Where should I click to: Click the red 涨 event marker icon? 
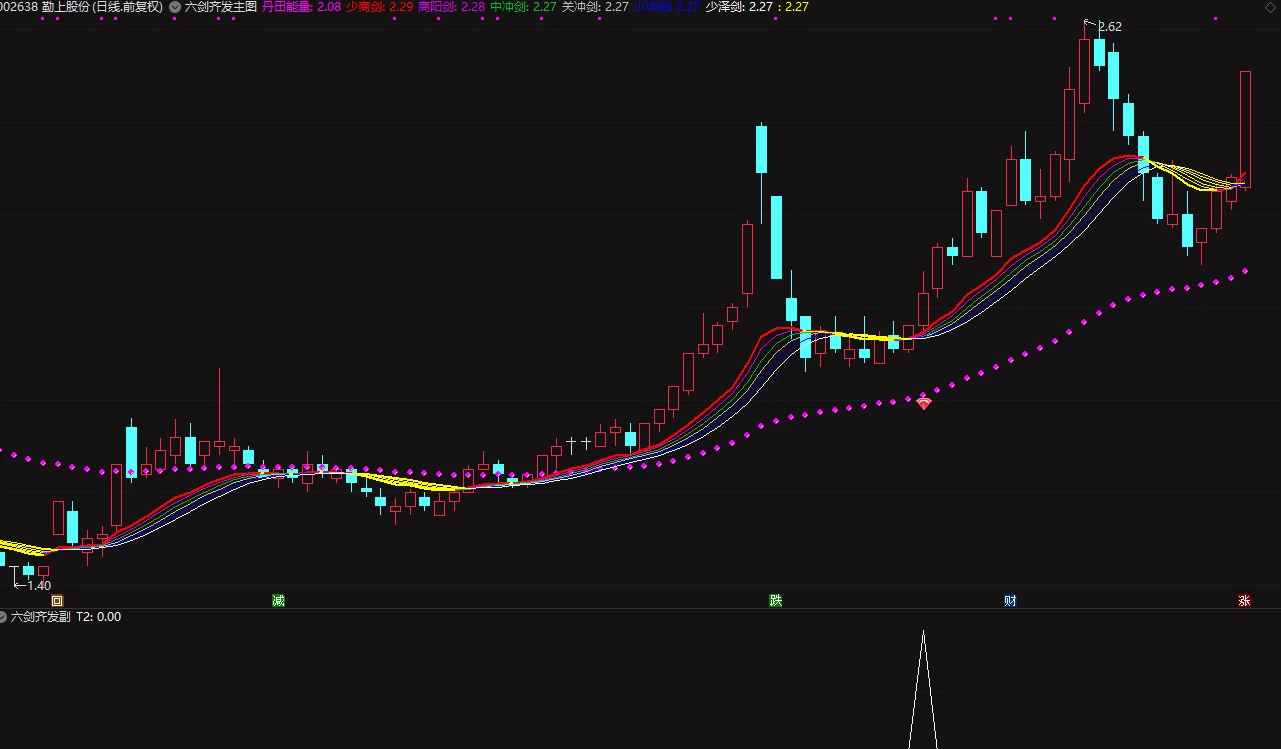click(x=1244, y=601)
